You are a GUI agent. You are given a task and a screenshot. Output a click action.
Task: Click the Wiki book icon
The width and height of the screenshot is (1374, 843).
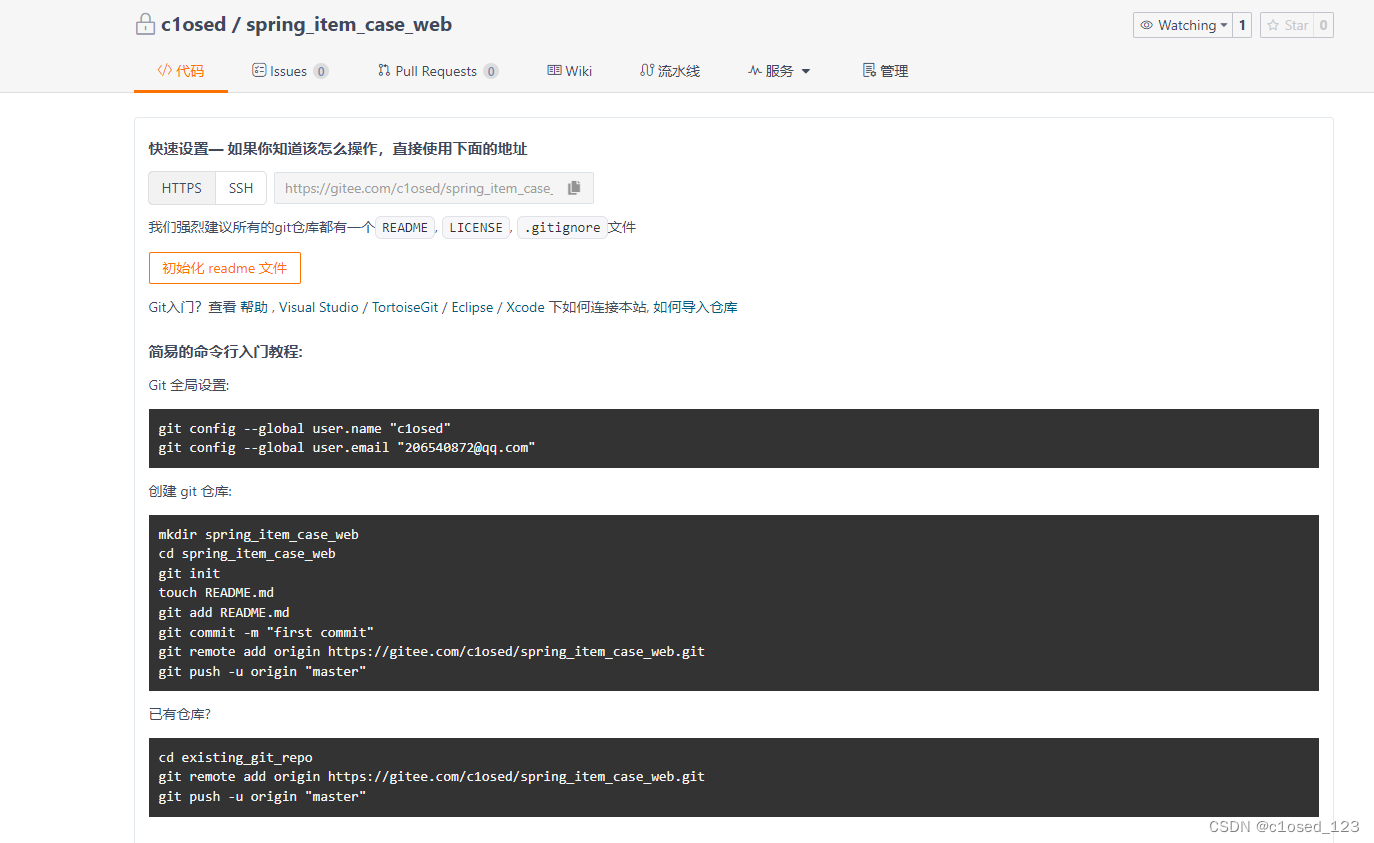pos(554,71)
